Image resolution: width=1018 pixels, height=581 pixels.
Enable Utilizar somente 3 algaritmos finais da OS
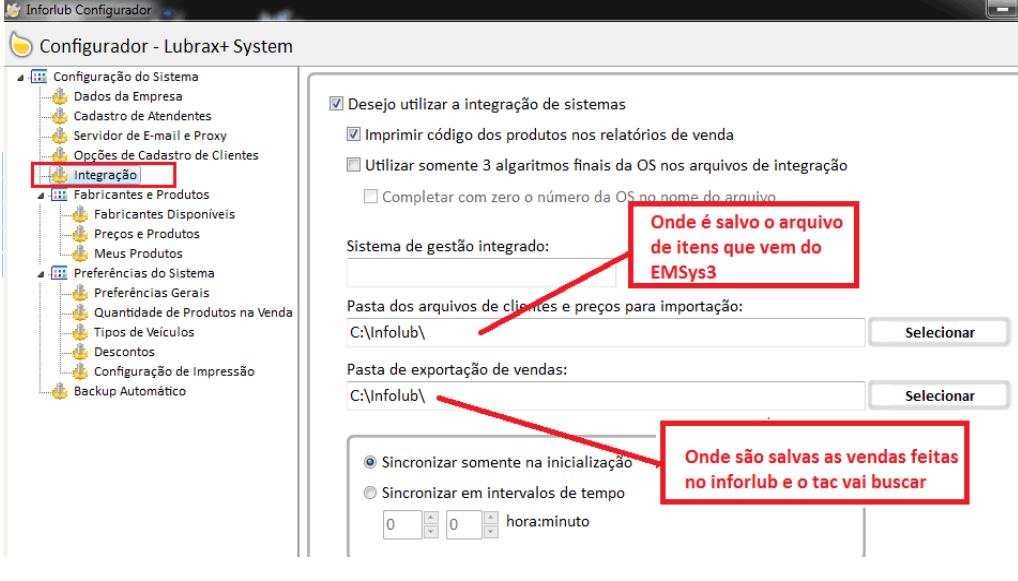pyautogui.click(x=353, y=165)
